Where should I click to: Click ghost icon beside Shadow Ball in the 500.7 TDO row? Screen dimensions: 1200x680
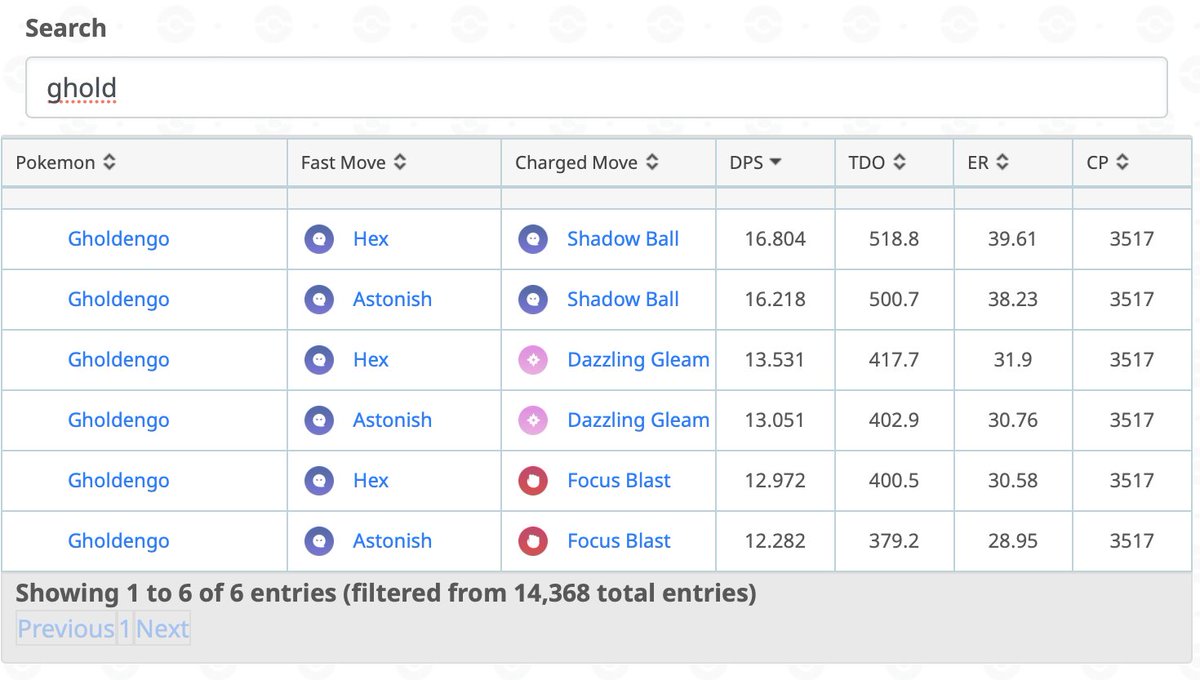(533, 299)
